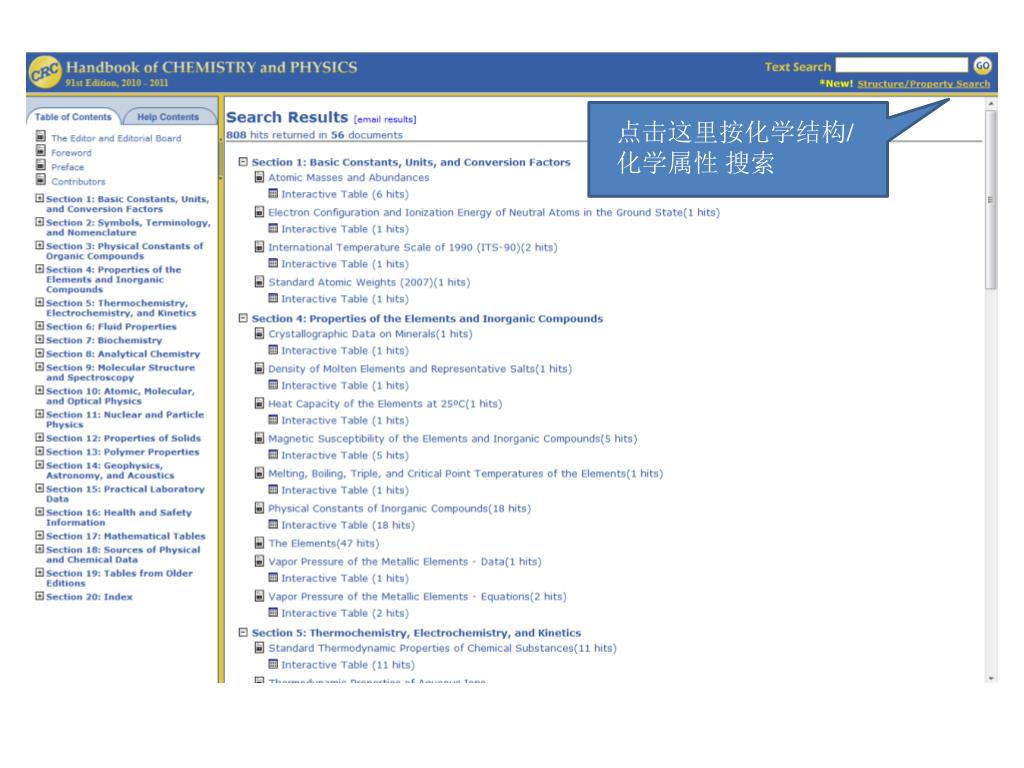Open Standard Thermodynamic Properties of Chemical Substances link
This screenshot has height=768, width=1024.
442,648
